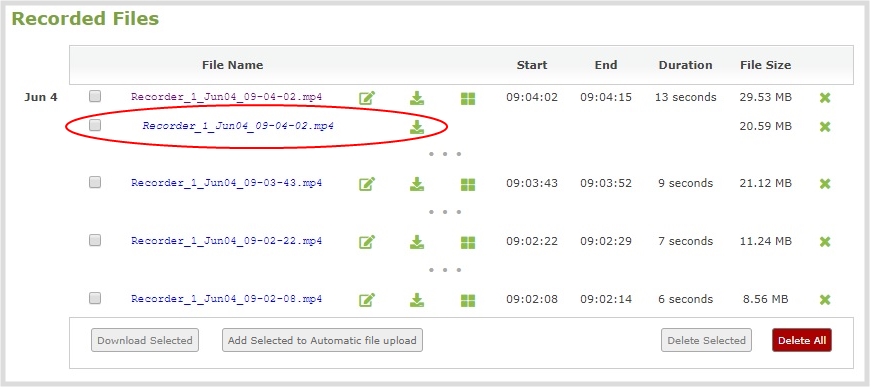
Task: Download the 29.53 MB recording file
Action: pyautogui.click(x=417, y=98)
